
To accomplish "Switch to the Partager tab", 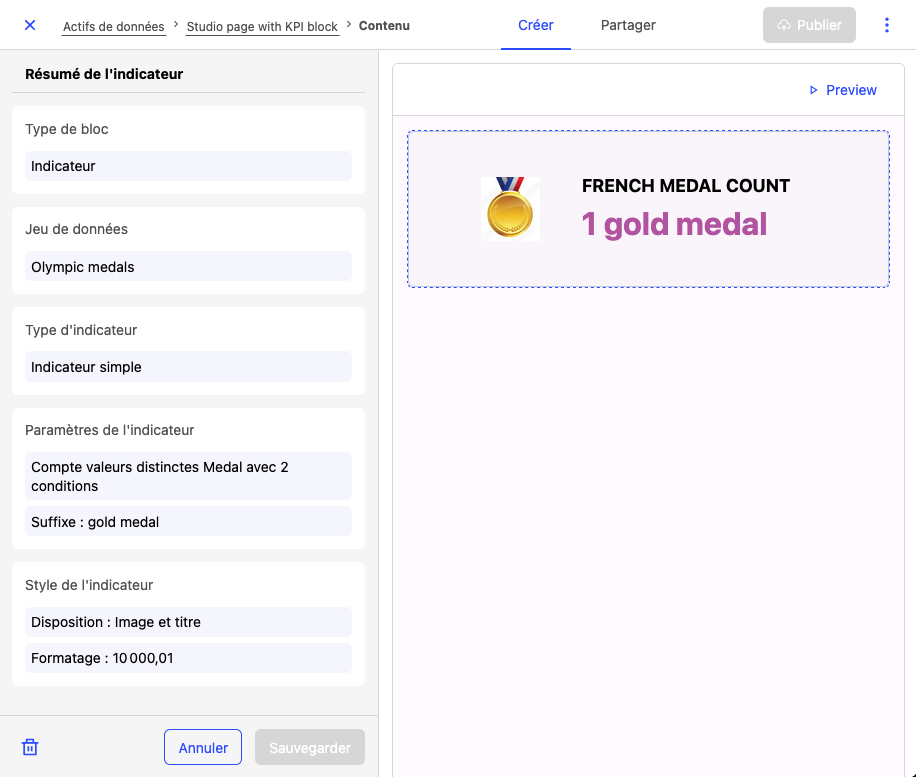I will pos(628,25).
